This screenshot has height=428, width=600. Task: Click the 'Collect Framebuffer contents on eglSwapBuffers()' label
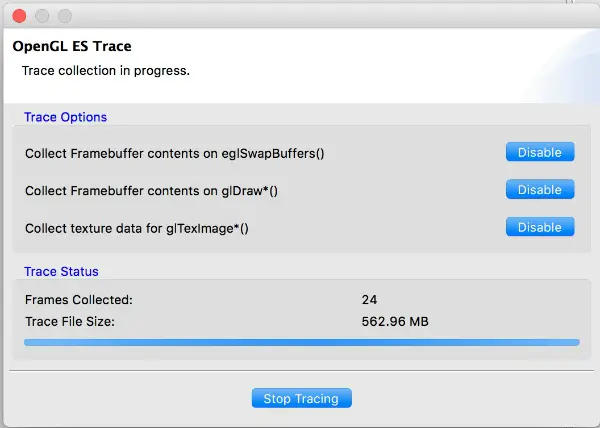tap(174, 153)
